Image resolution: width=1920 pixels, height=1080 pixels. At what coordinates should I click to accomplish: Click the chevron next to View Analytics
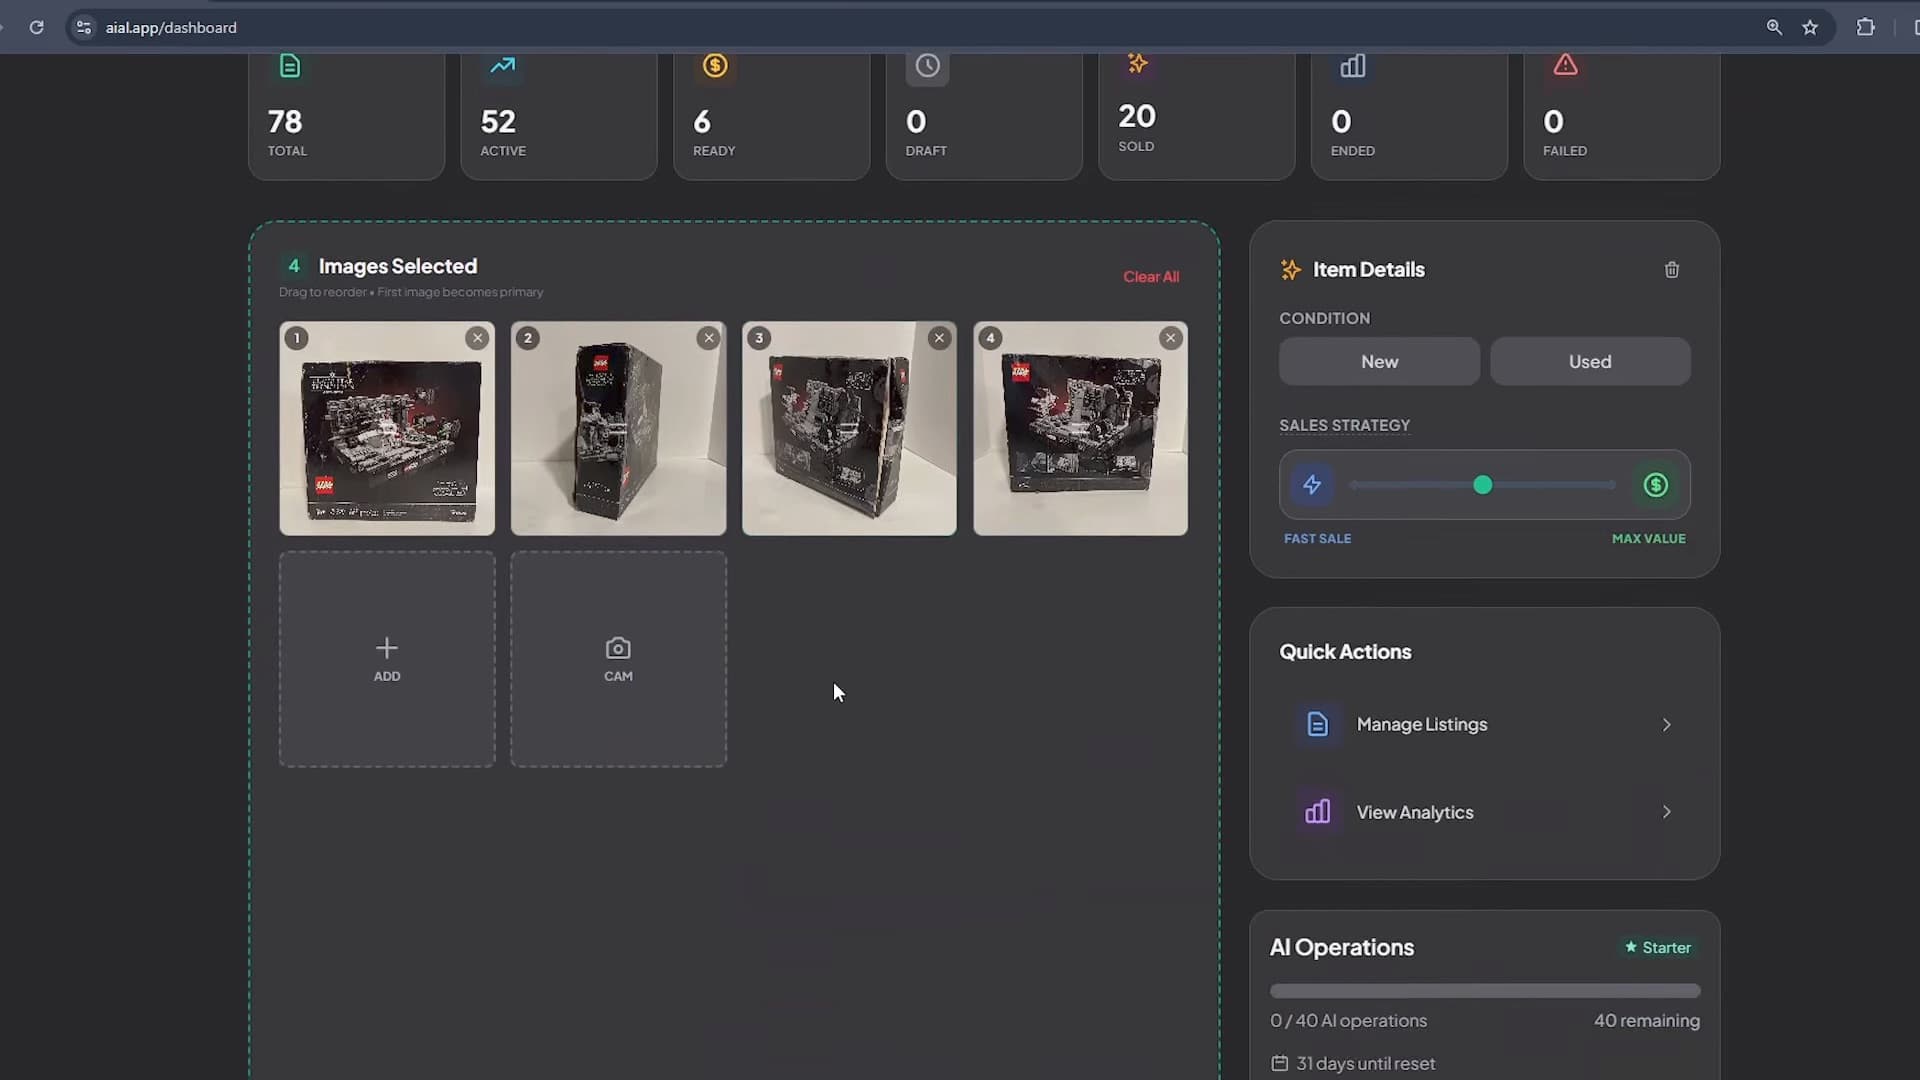click(x=1666, y=812)
